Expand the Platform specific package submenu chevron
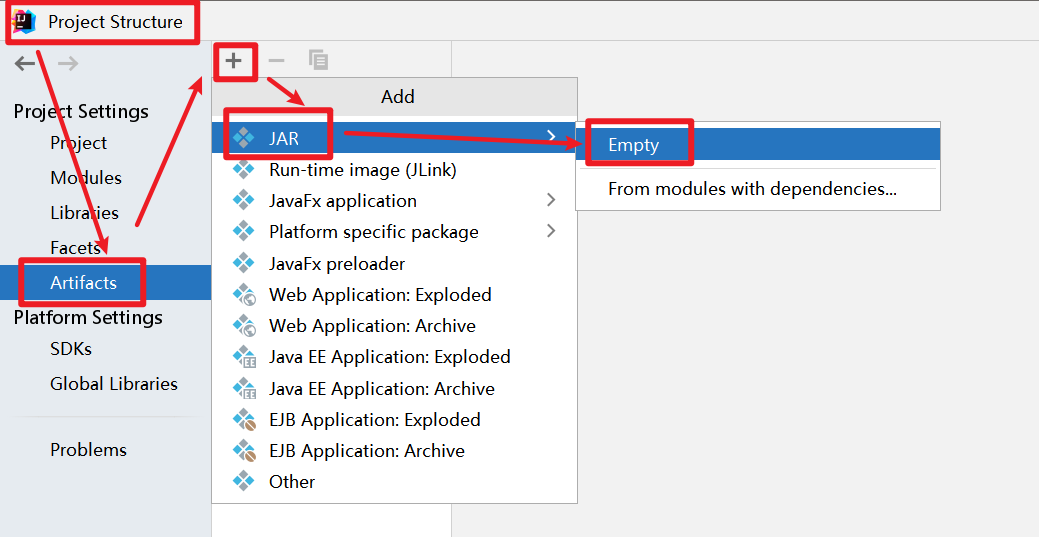The width and height of the screenshot is (1039, 537). (551, 232)
